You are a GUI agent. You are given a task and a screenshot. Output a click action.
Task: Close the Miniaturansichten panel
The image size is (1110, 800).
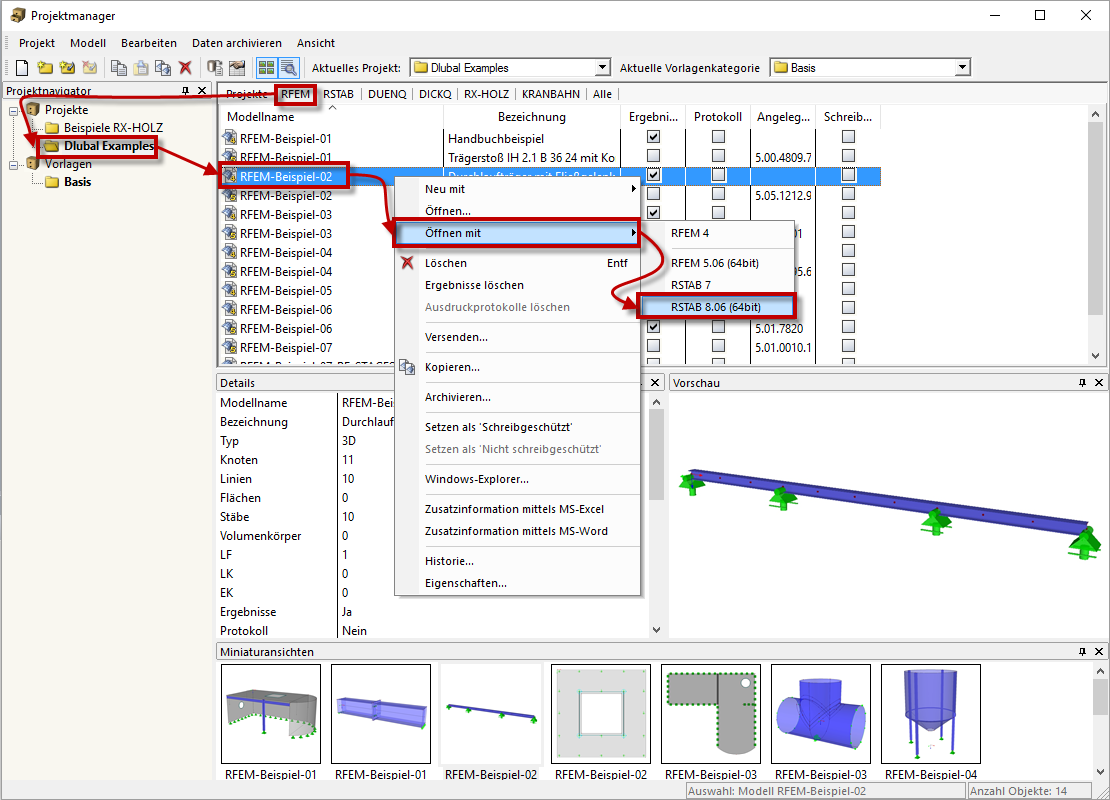(1099, 651)
